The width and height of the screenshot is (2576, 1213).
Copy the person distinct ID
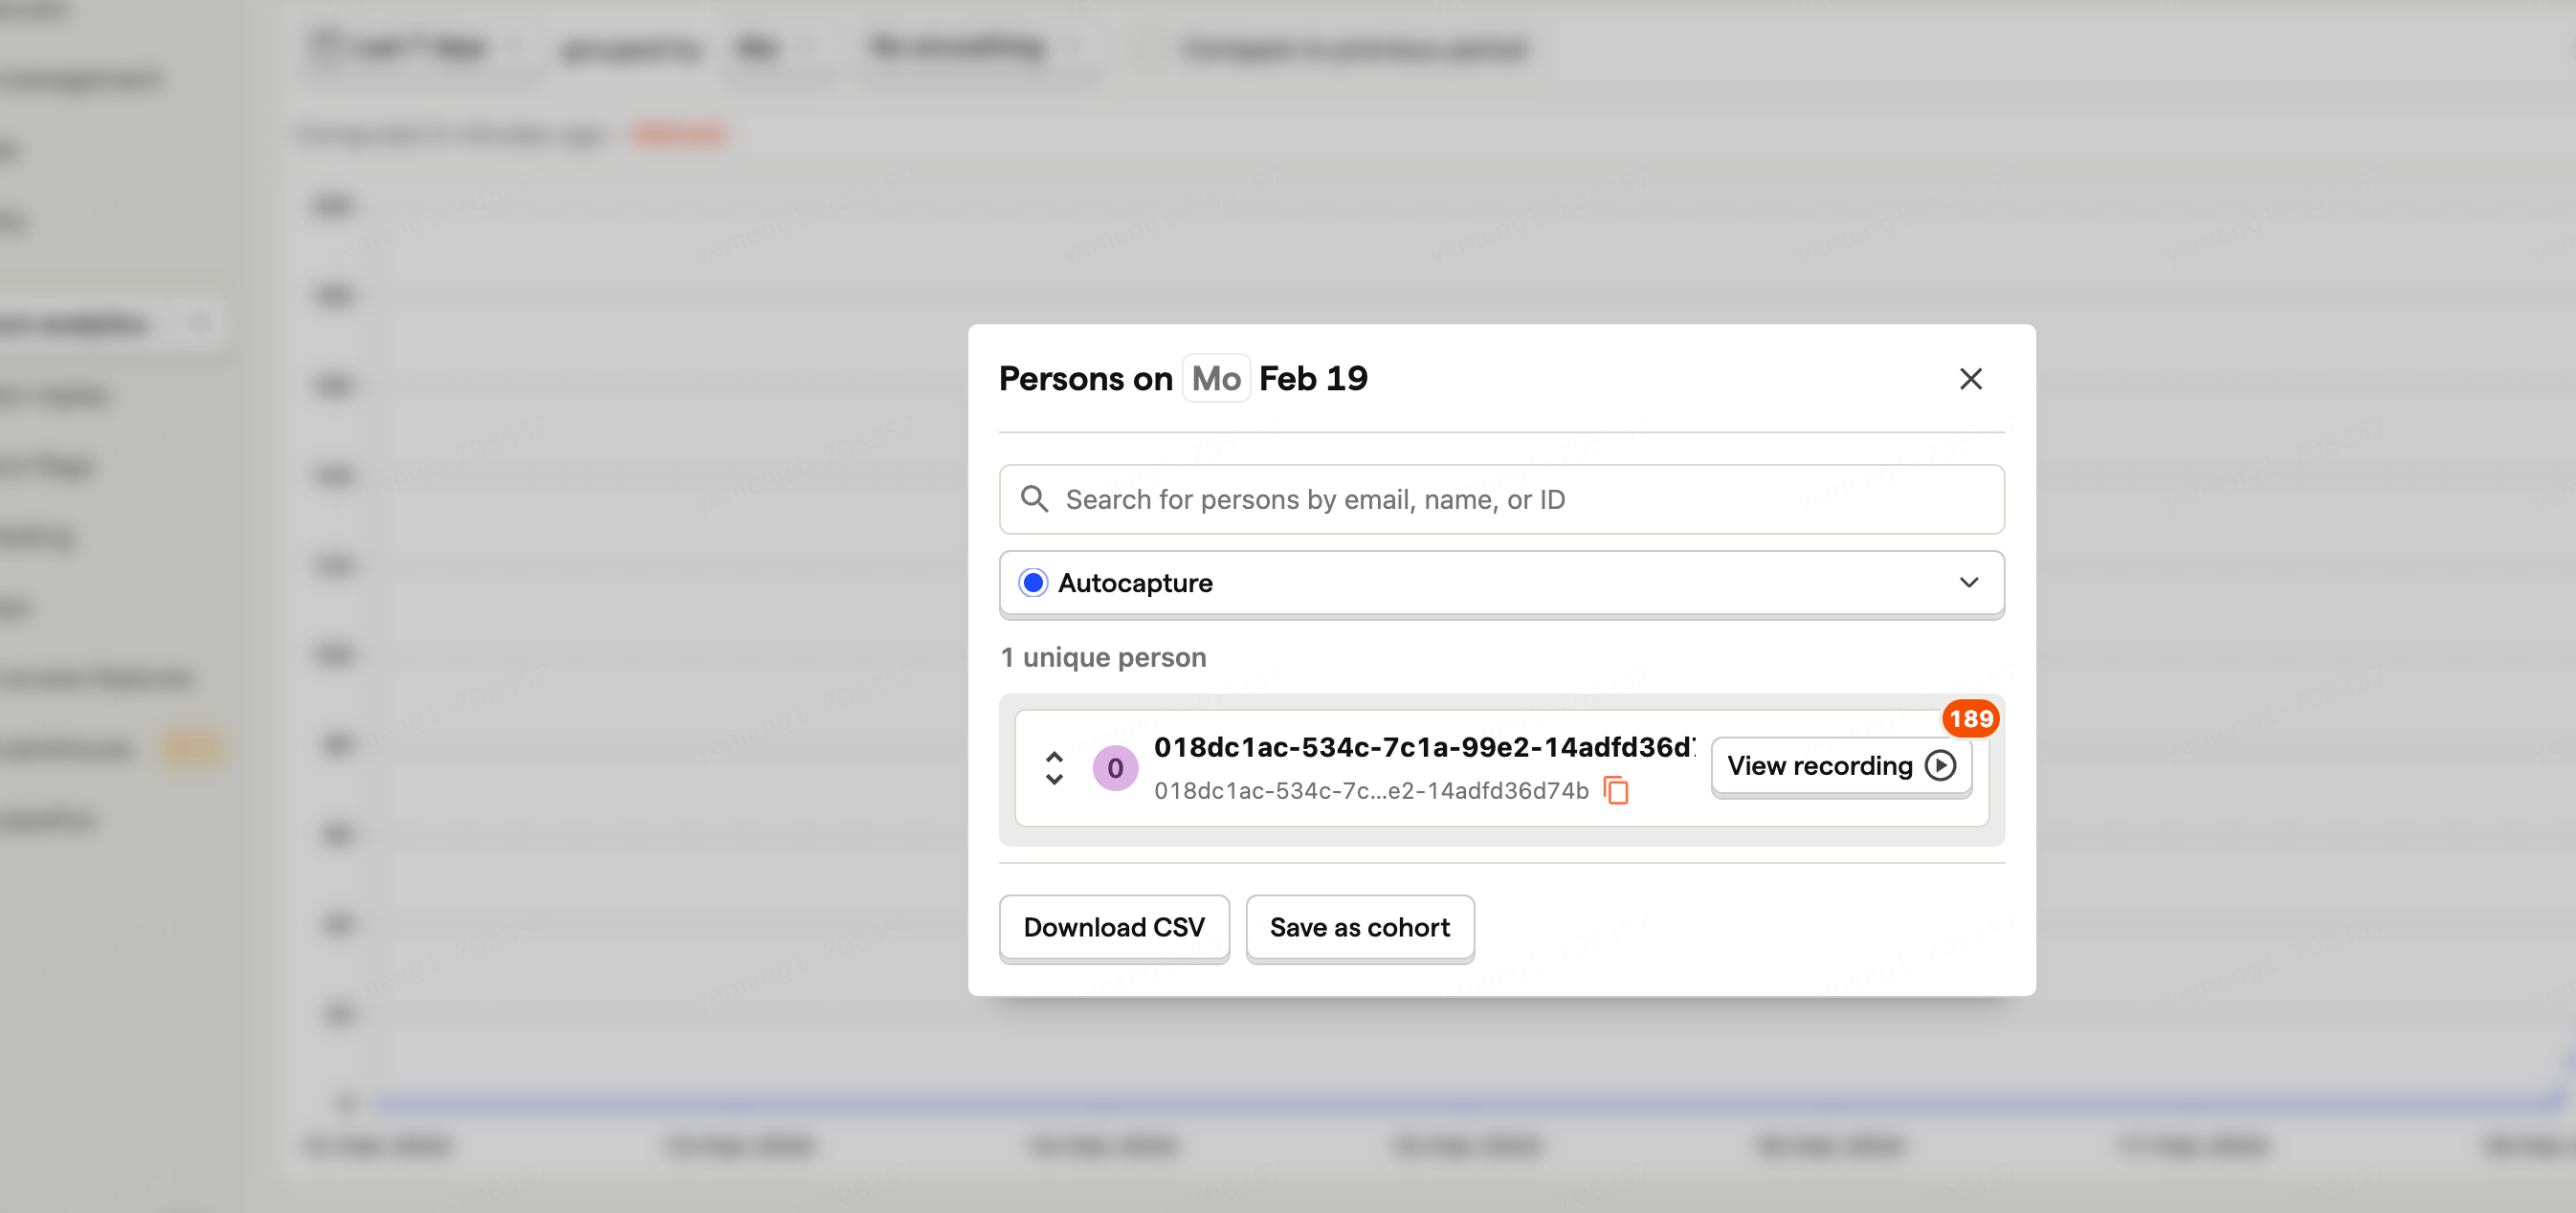(1616, 790)
